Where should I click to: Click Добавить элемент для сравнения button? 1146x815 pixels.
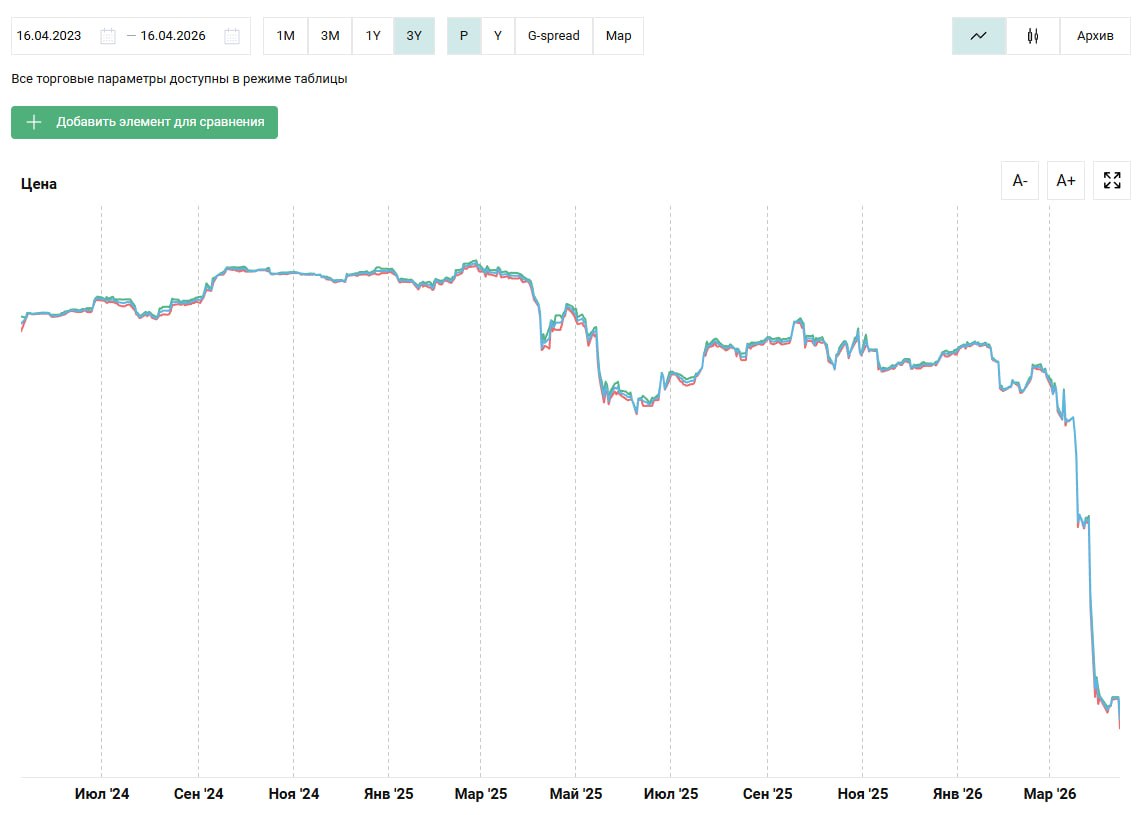click(144, 122)
